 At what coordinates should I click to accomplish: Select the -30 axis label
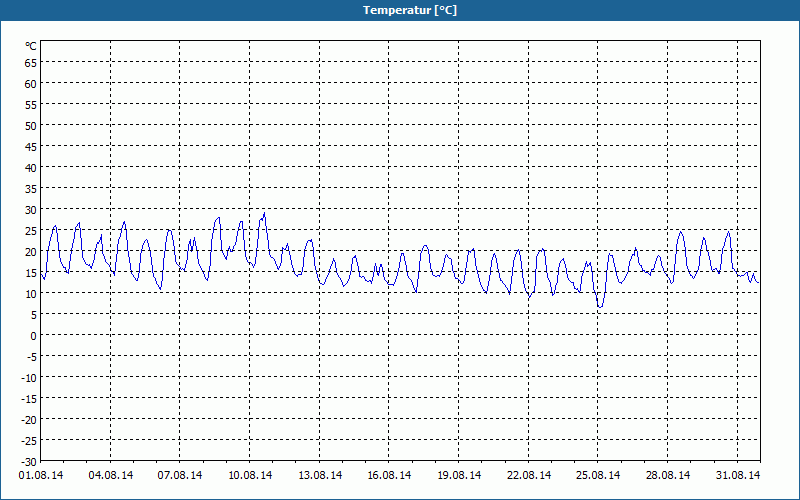click(x=29, y=462)
